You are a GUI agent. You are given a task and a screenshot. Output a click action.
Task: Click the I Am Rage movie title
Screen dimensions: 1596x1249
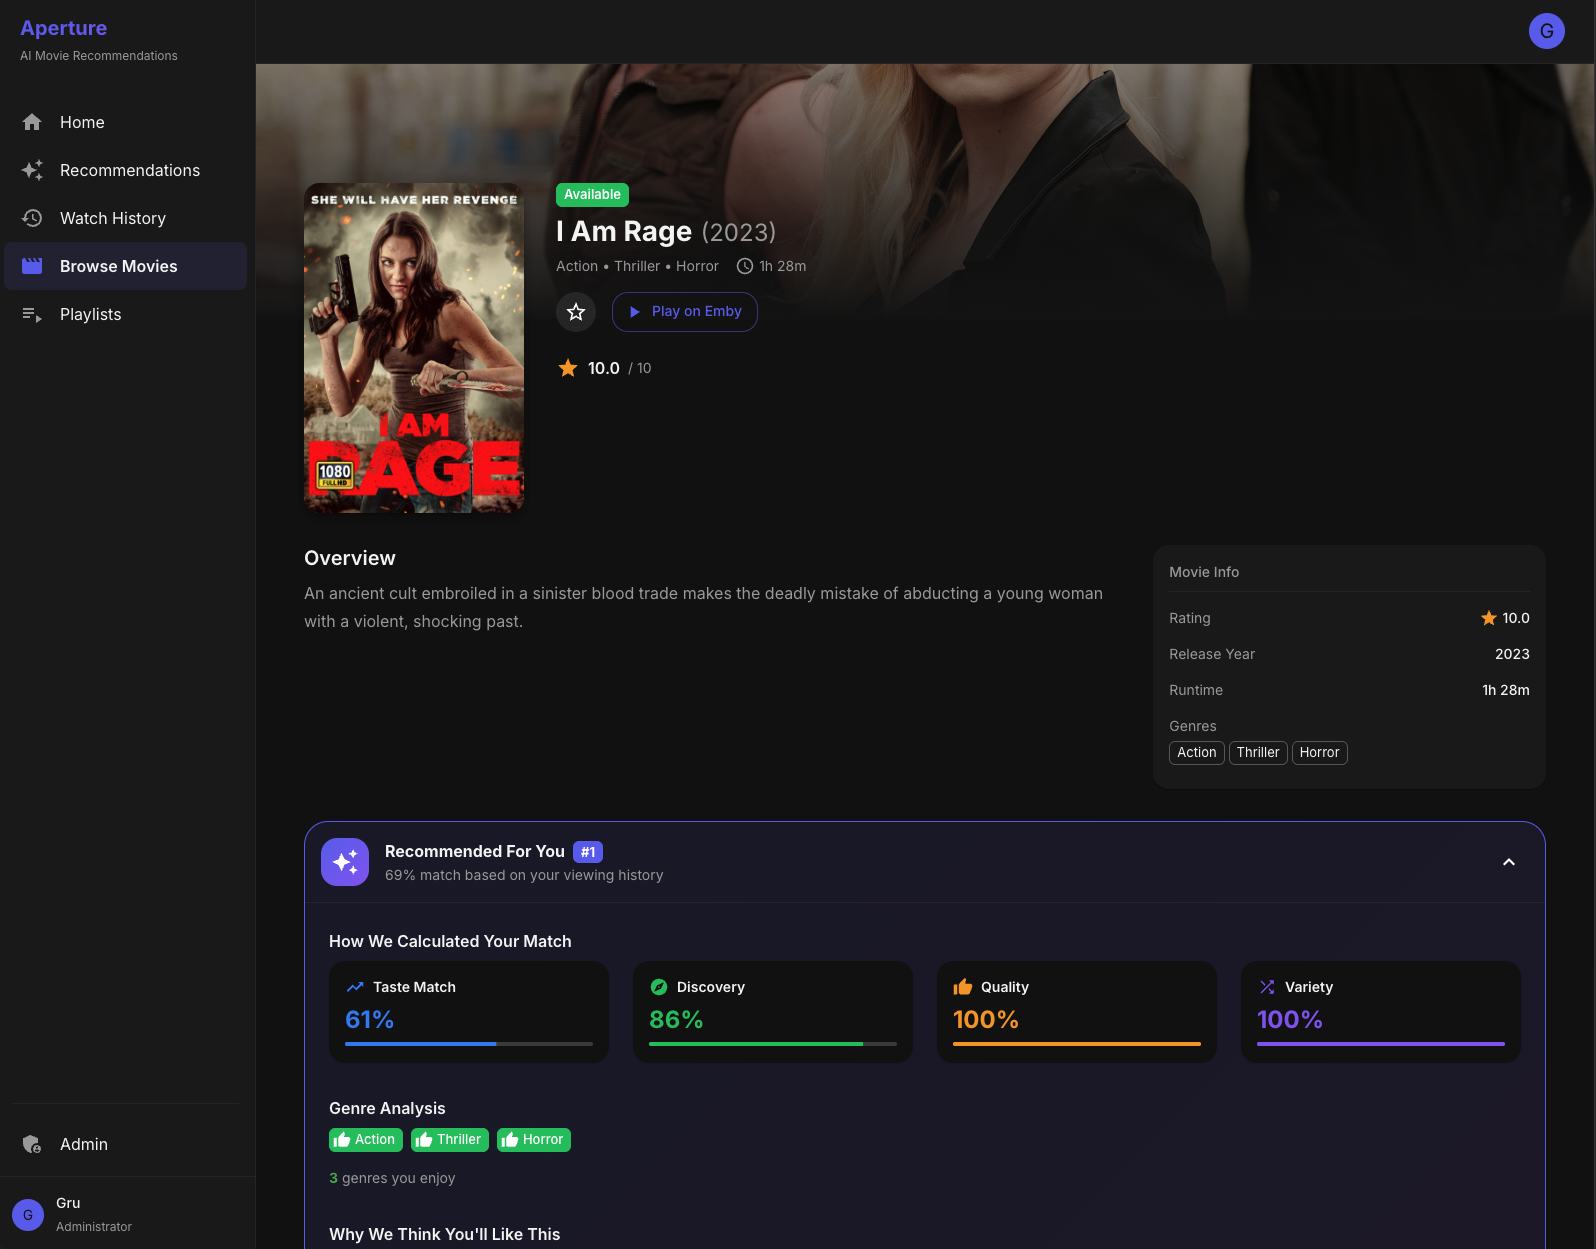(624, 232)
